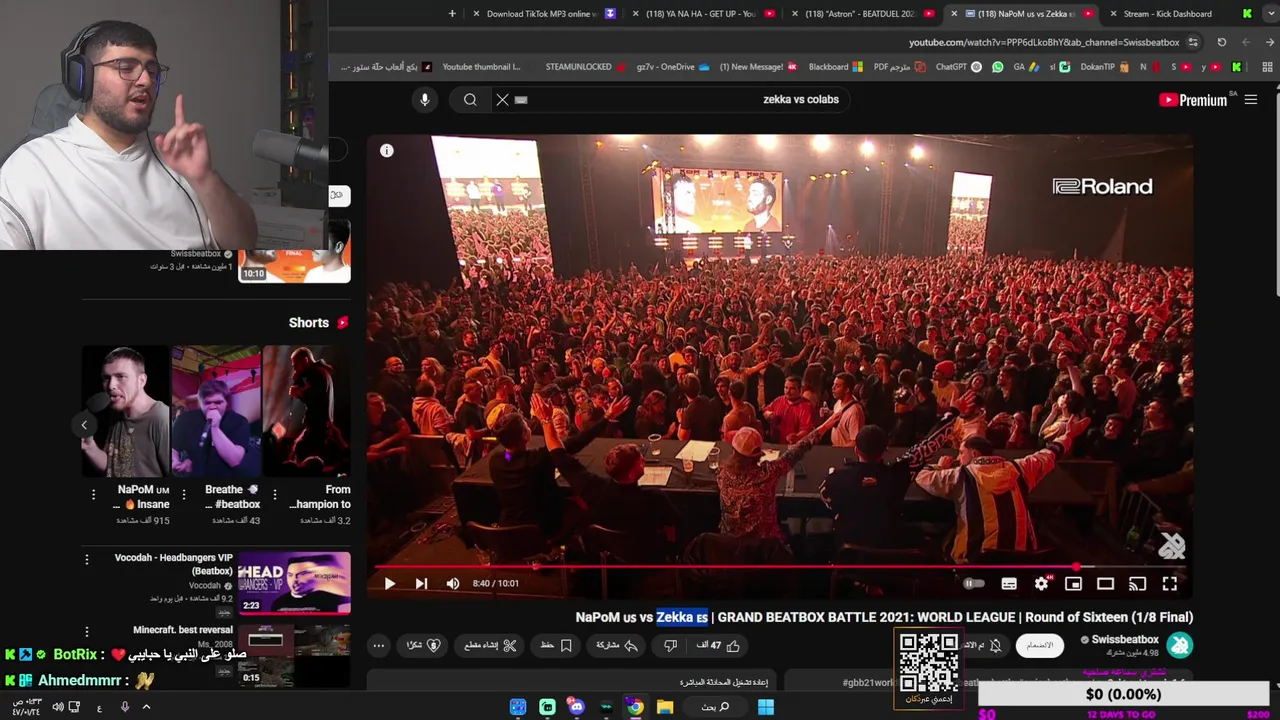Open the ChatGPT bookmark

(958, 67)
